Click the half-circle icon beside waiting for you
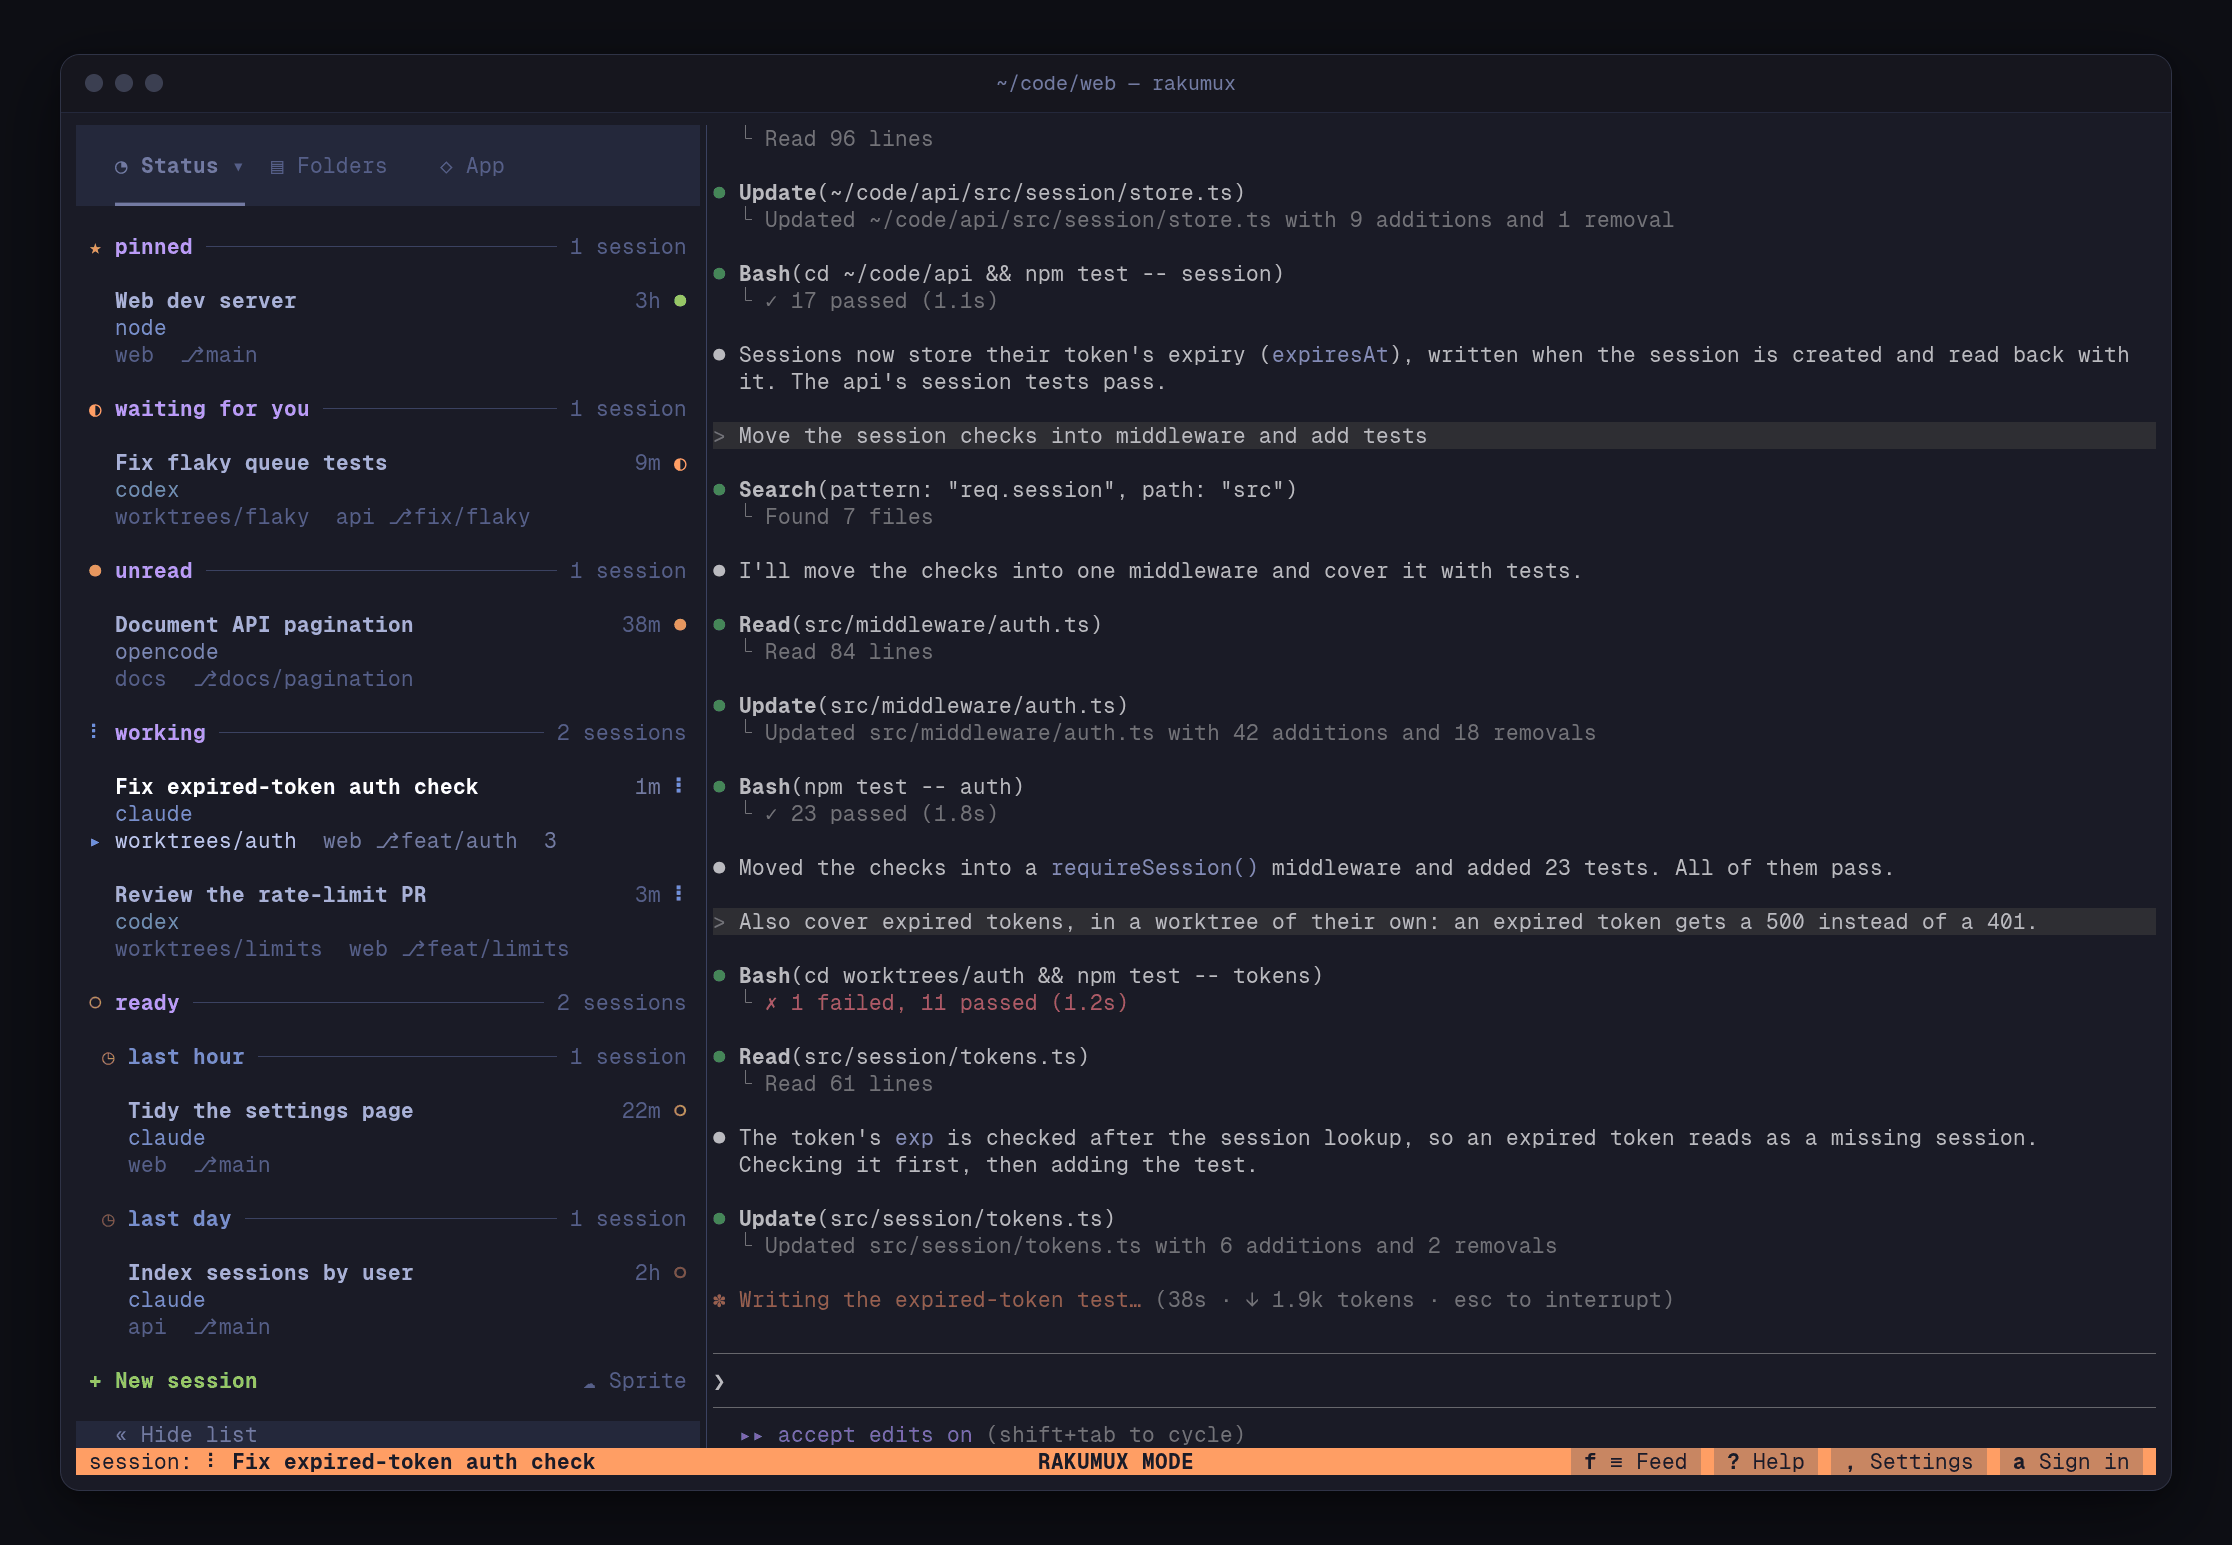 pyautogui.click(x=95, y=410)
